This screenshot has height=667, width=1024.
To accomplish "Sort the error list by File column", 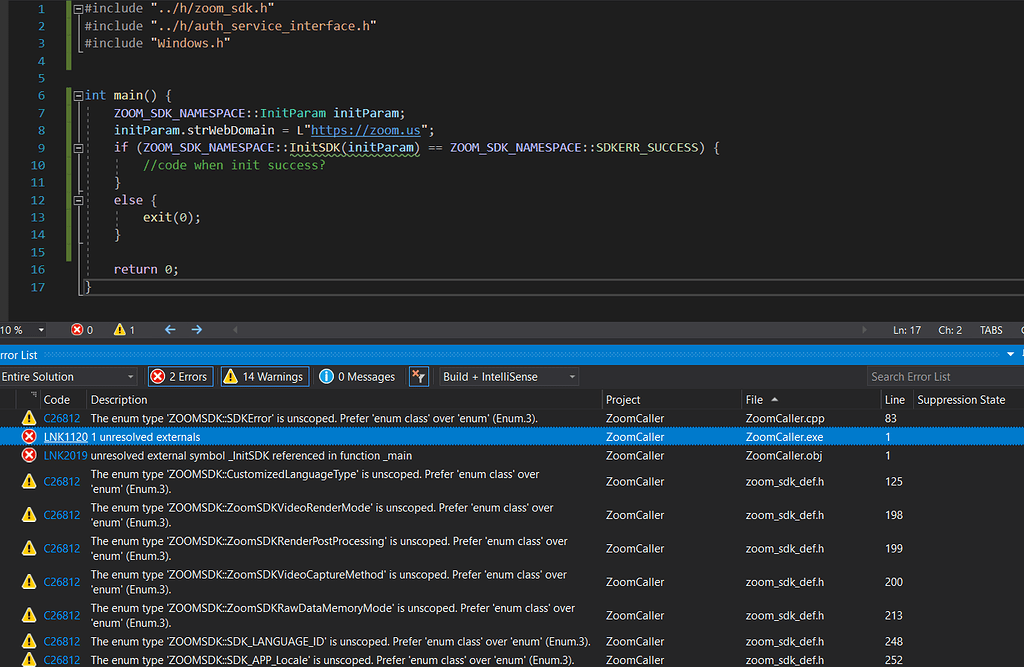I will click(x=755, y=400).
